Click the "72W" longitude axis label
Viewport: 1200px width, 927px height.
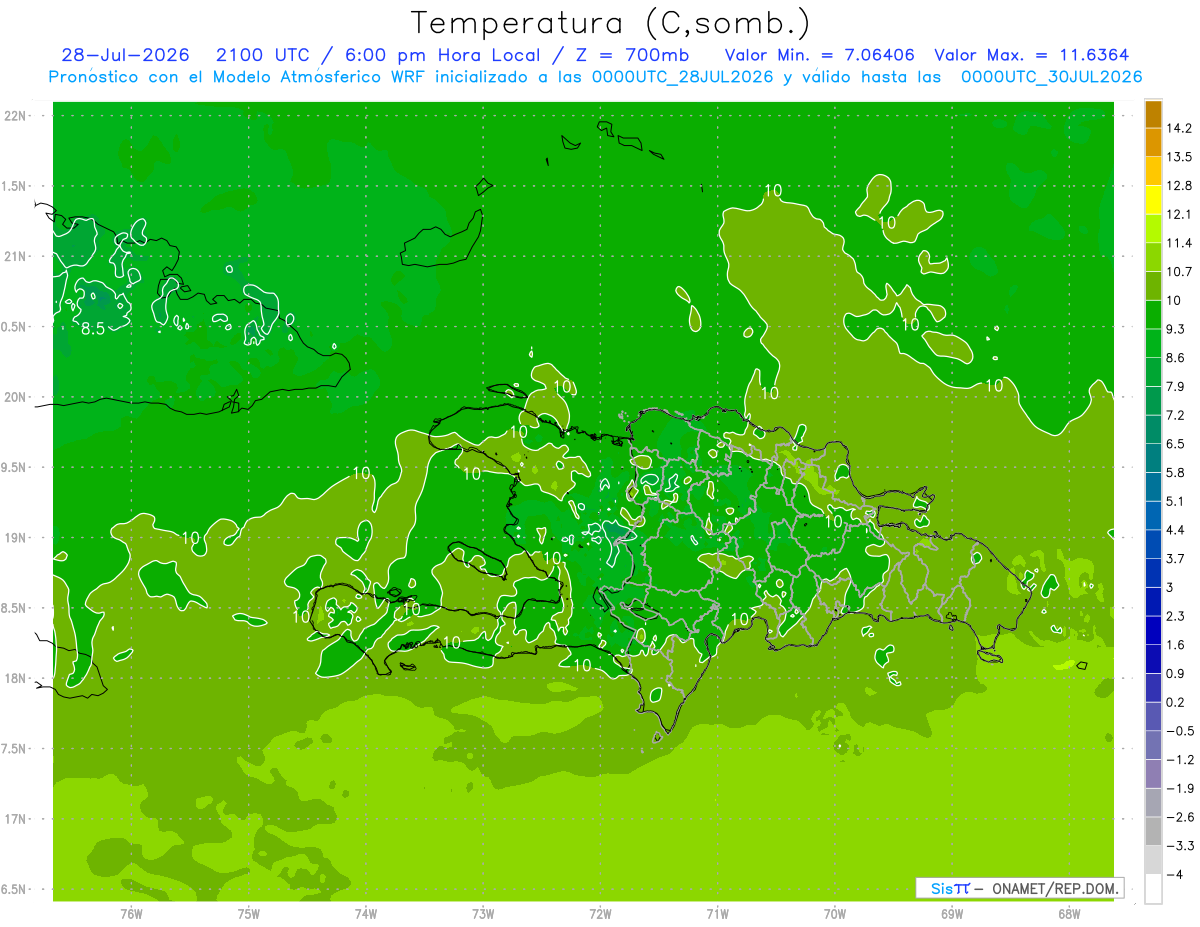600,913
